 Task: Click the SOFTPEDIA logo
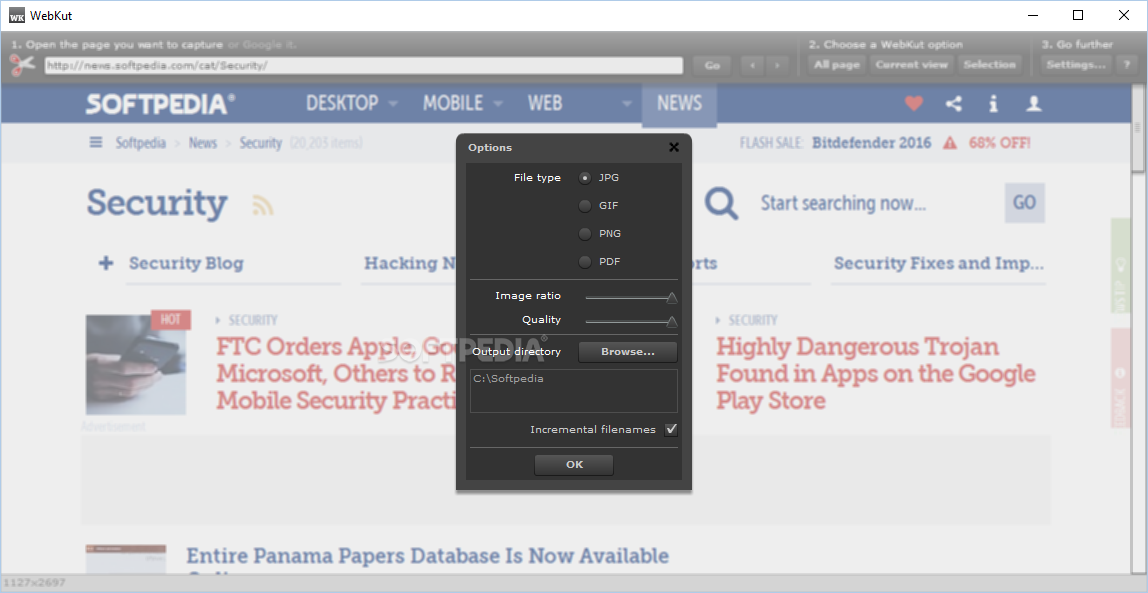[160, 104]
